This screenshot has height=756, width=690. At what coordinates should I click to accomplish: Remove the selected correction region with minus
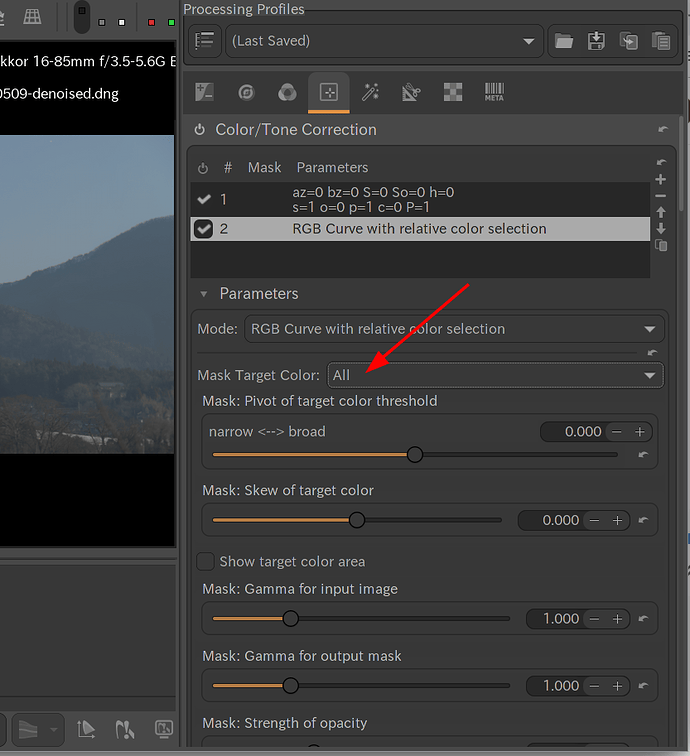tap(660, 195)
